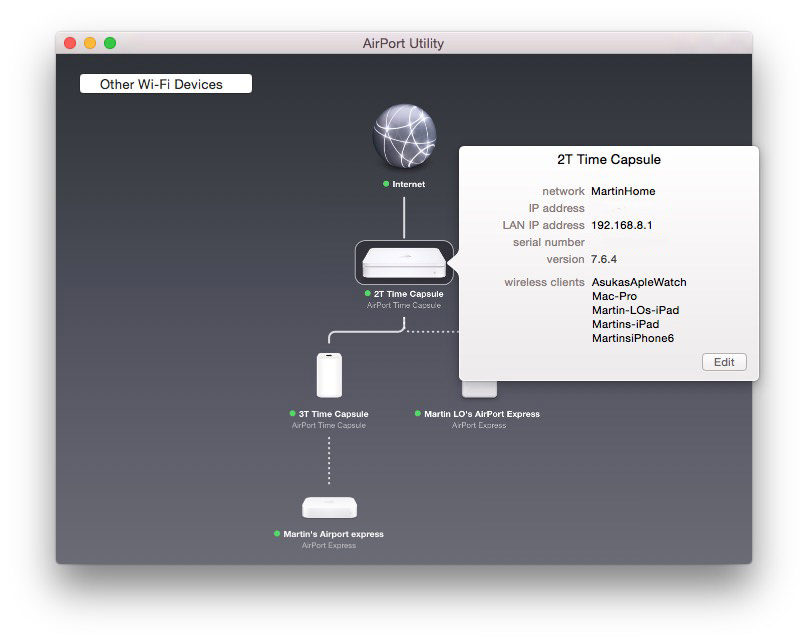Click the popover title 2T Time Capsule
This screenshot has height=644, width=808.
tap(609, 159)
